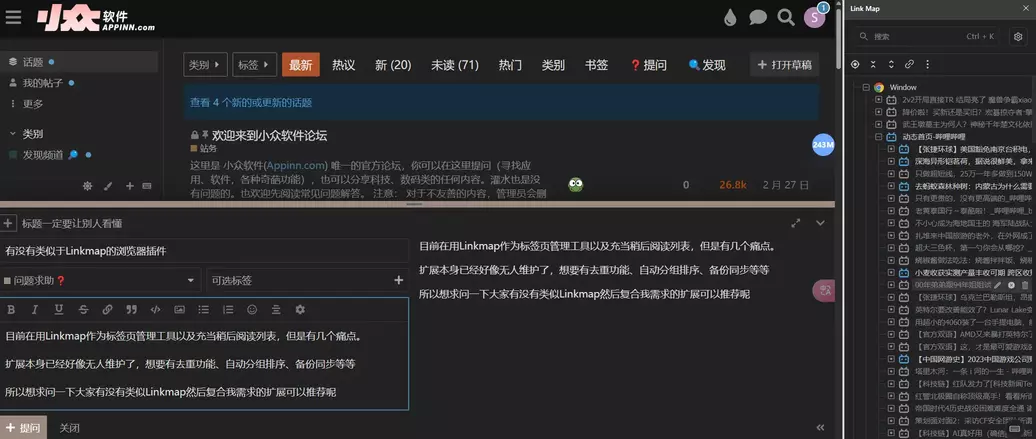This screenshot has width=1036, height=439.
Task: Open the chat bubble icon in header
Action: coord(758,17)
